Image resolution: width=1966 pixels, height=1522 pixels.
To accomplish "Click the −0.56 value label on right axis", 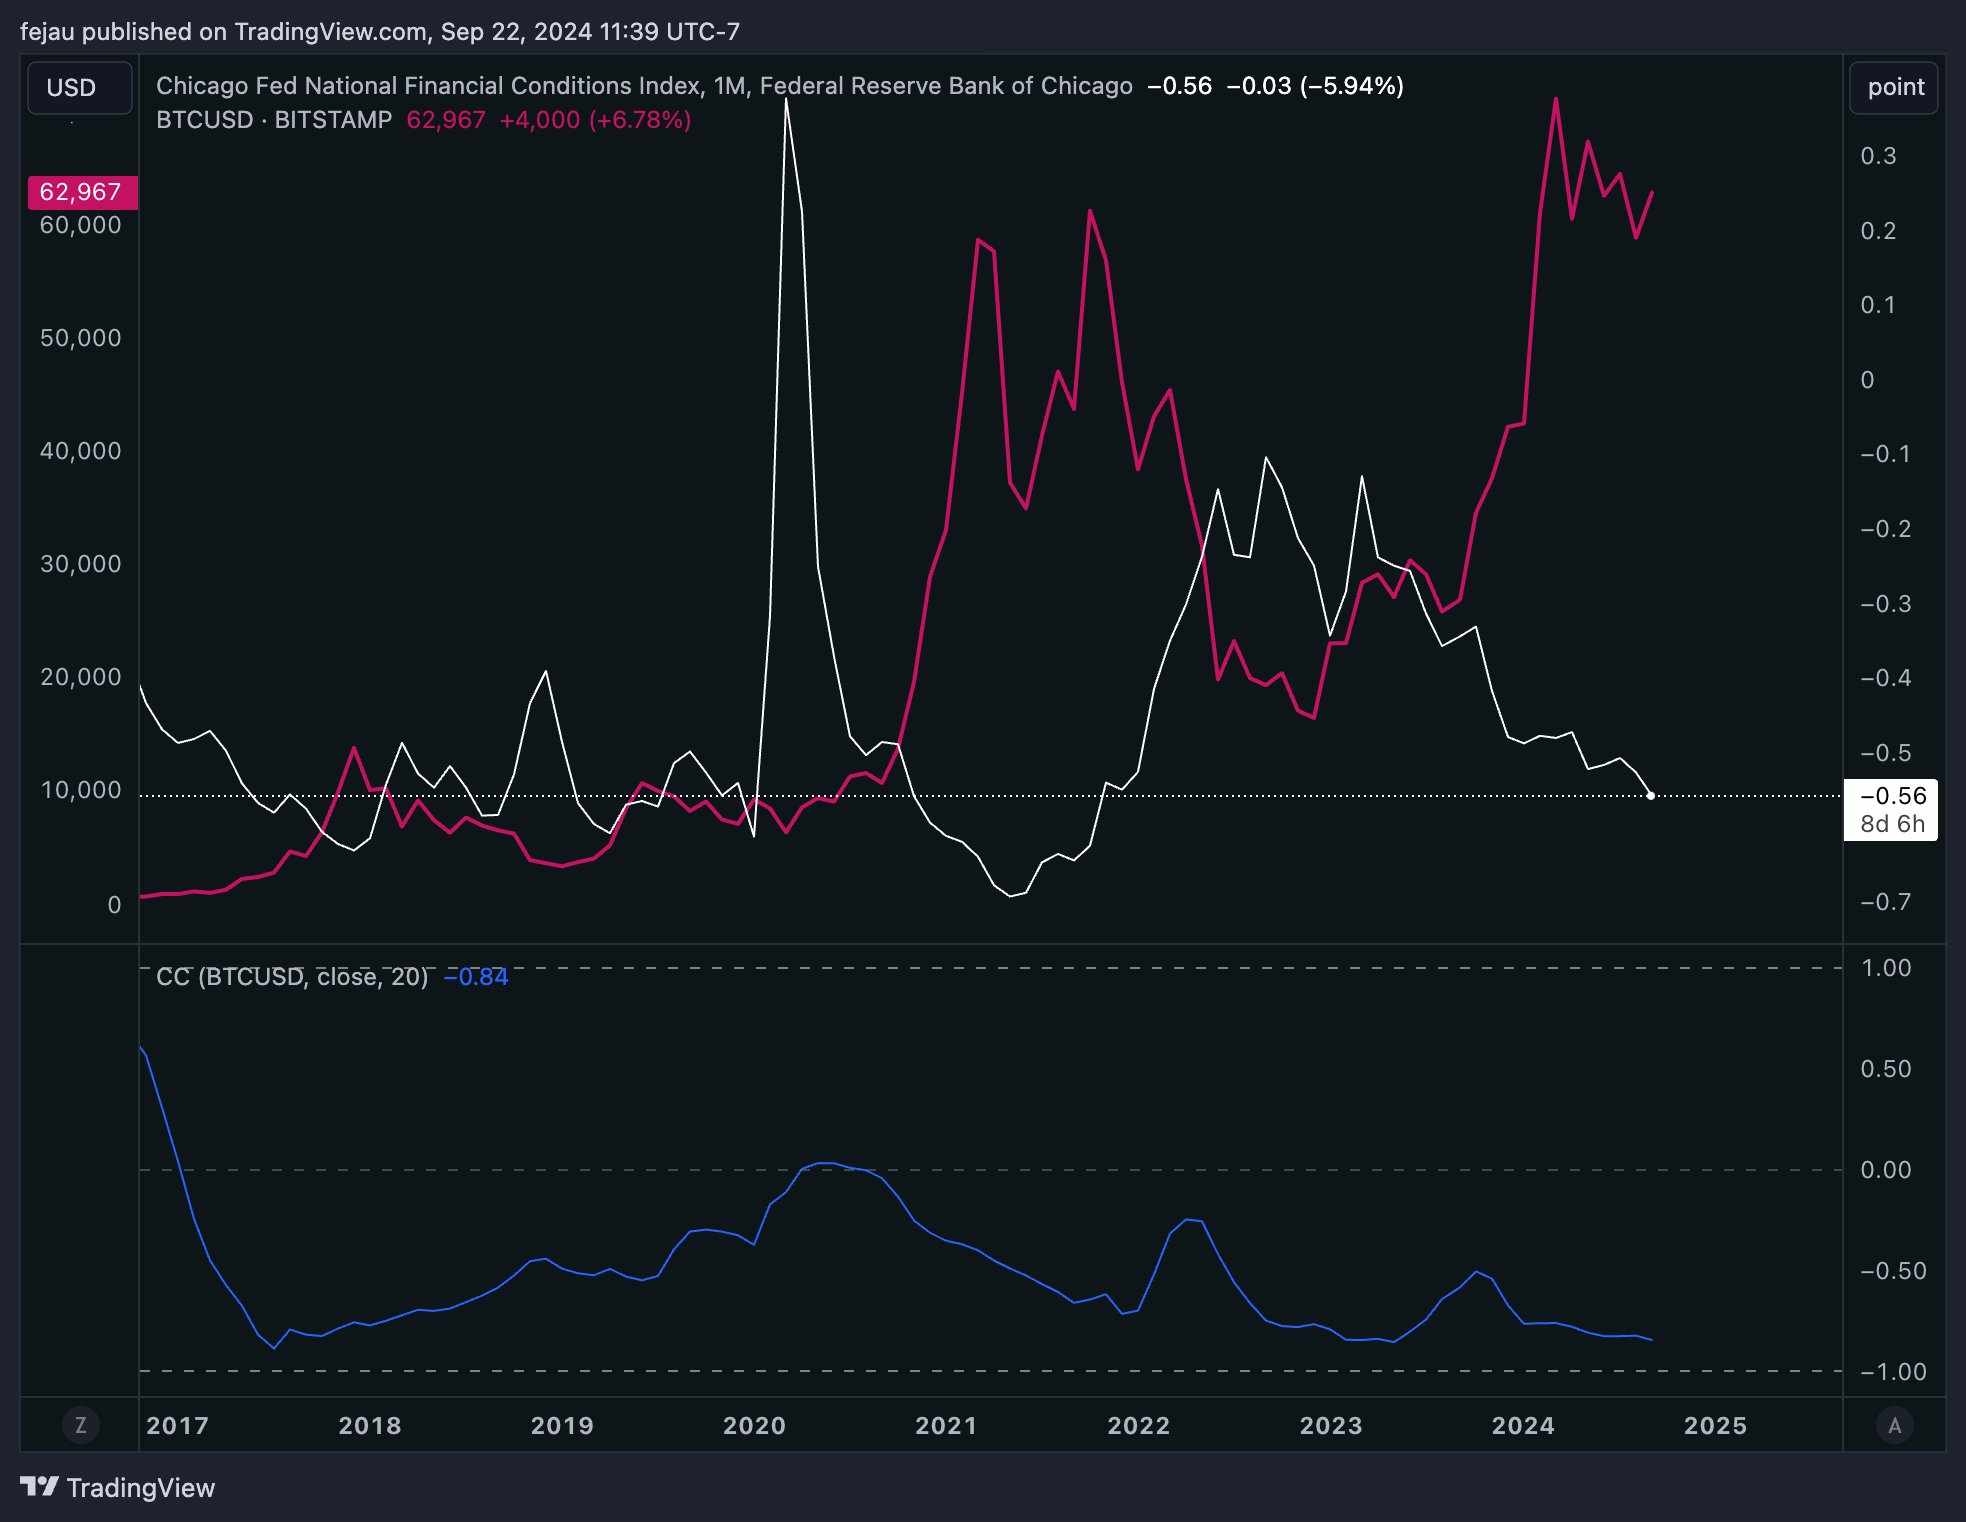I will click(1892, 796).
